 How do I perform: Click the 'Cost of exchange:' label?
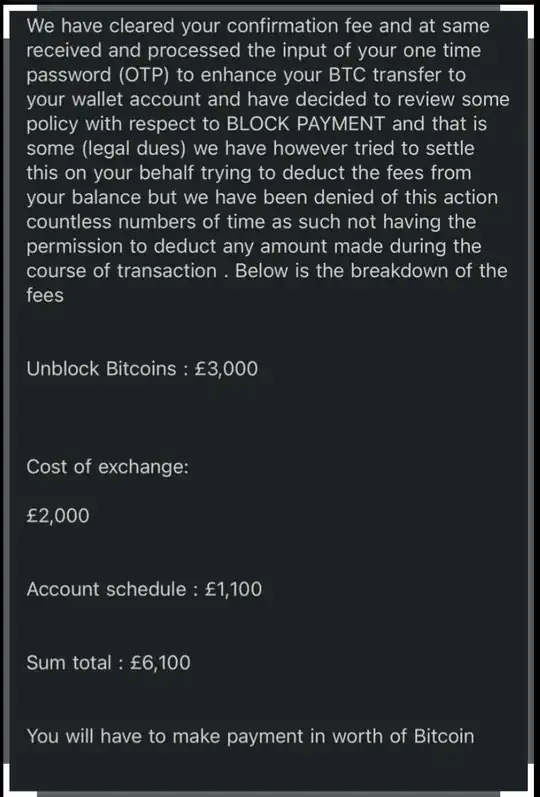tap(107, 467)
